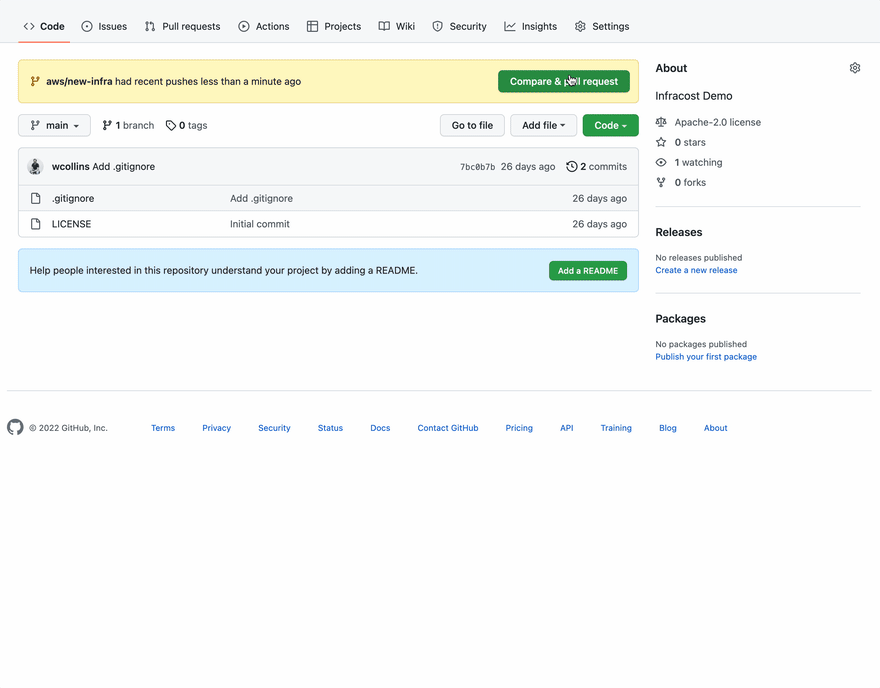Click the Infracost Demo description text

[x=694, y=96]
